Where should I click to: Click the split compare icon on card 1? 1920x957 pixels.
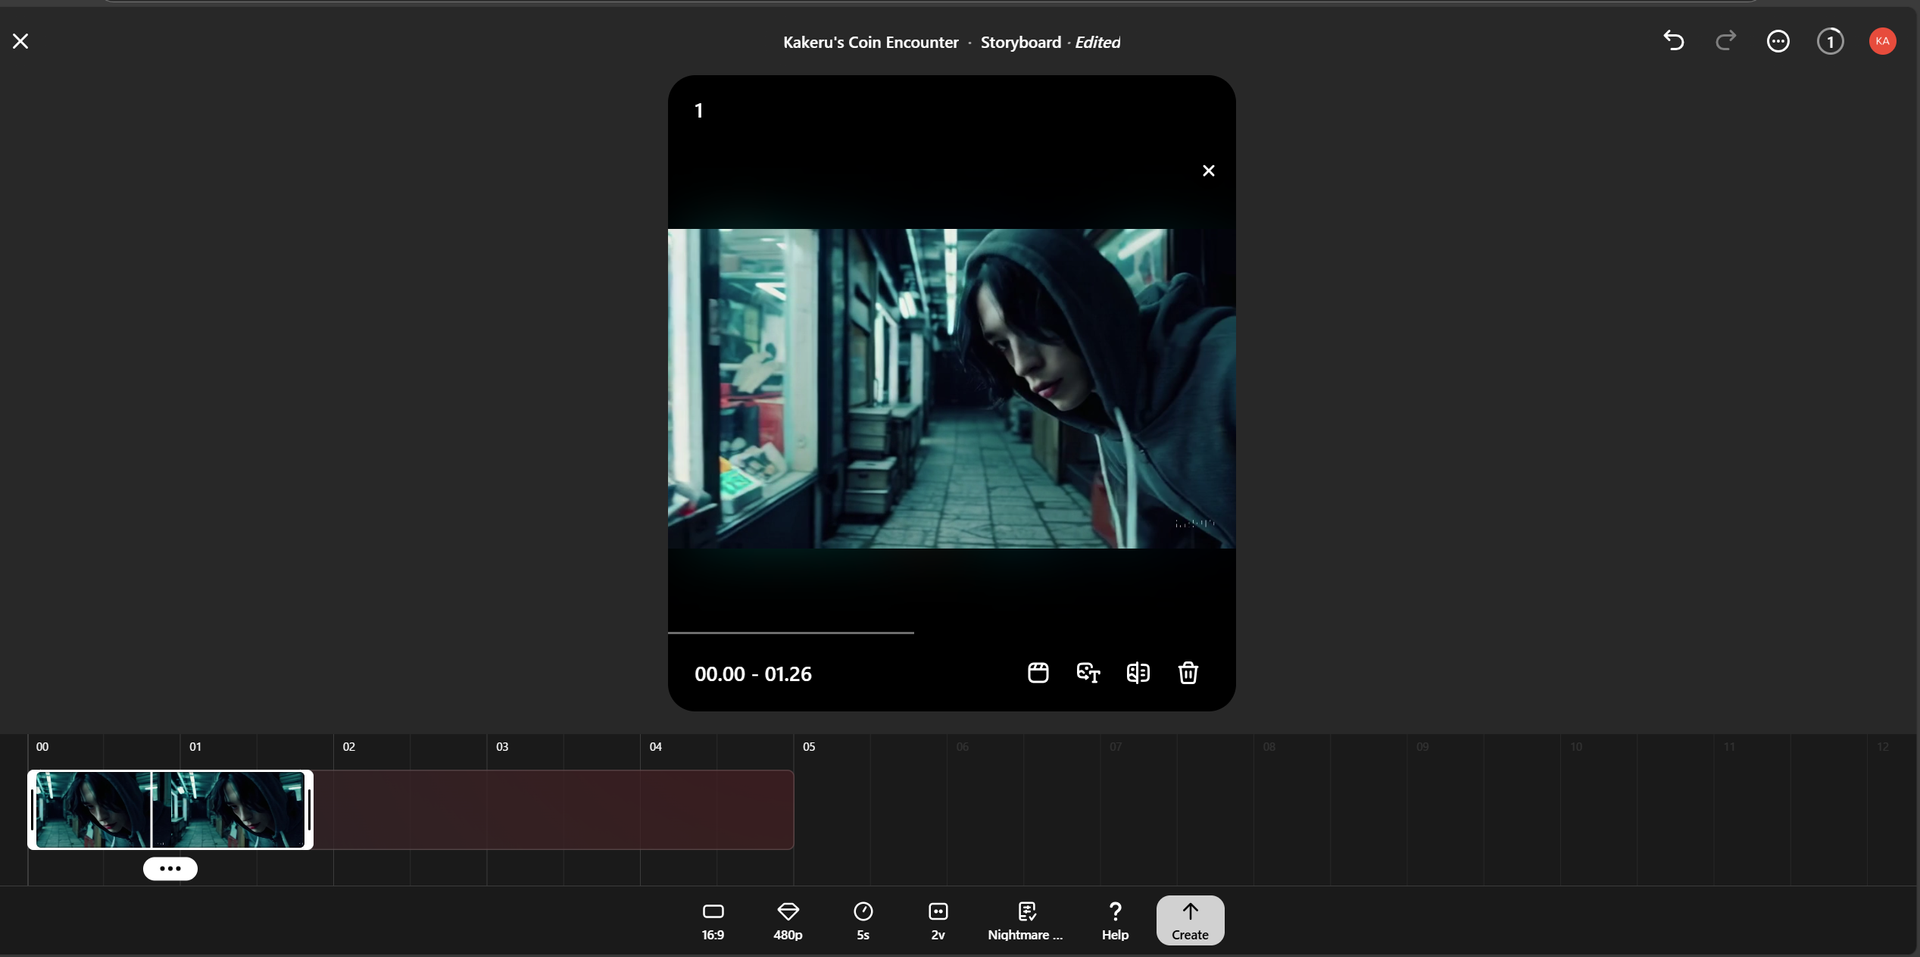(x=1138, y=673)
